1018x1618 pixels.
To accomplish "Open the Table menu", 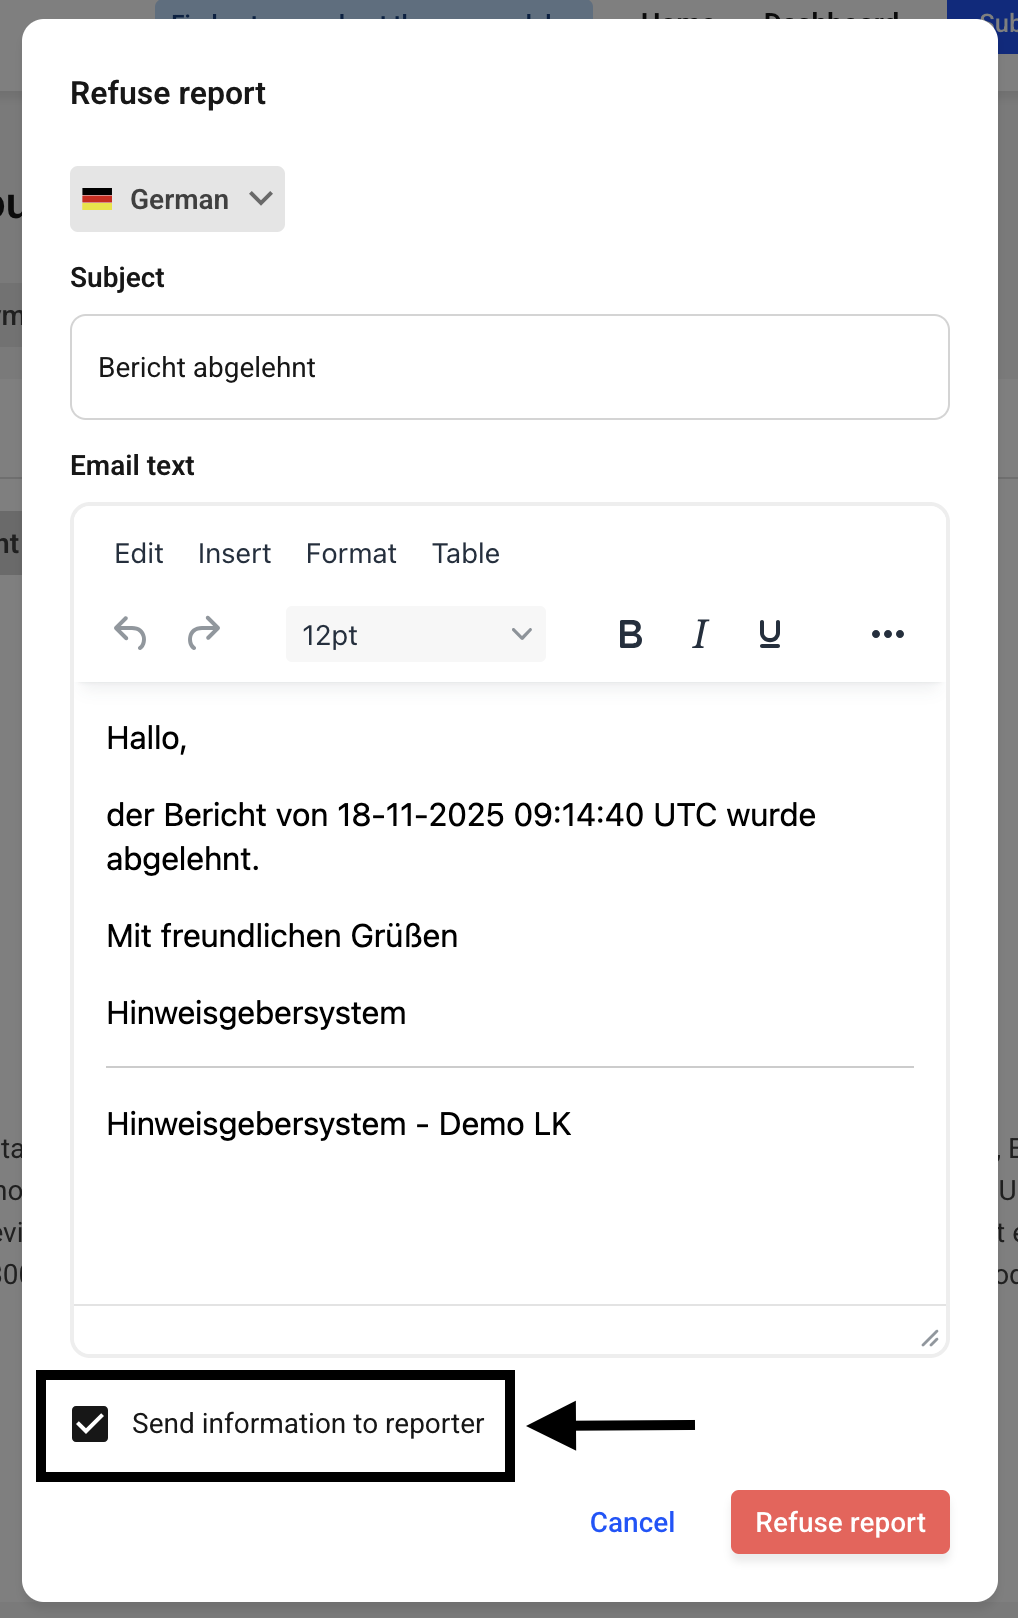I will (465, 554).
